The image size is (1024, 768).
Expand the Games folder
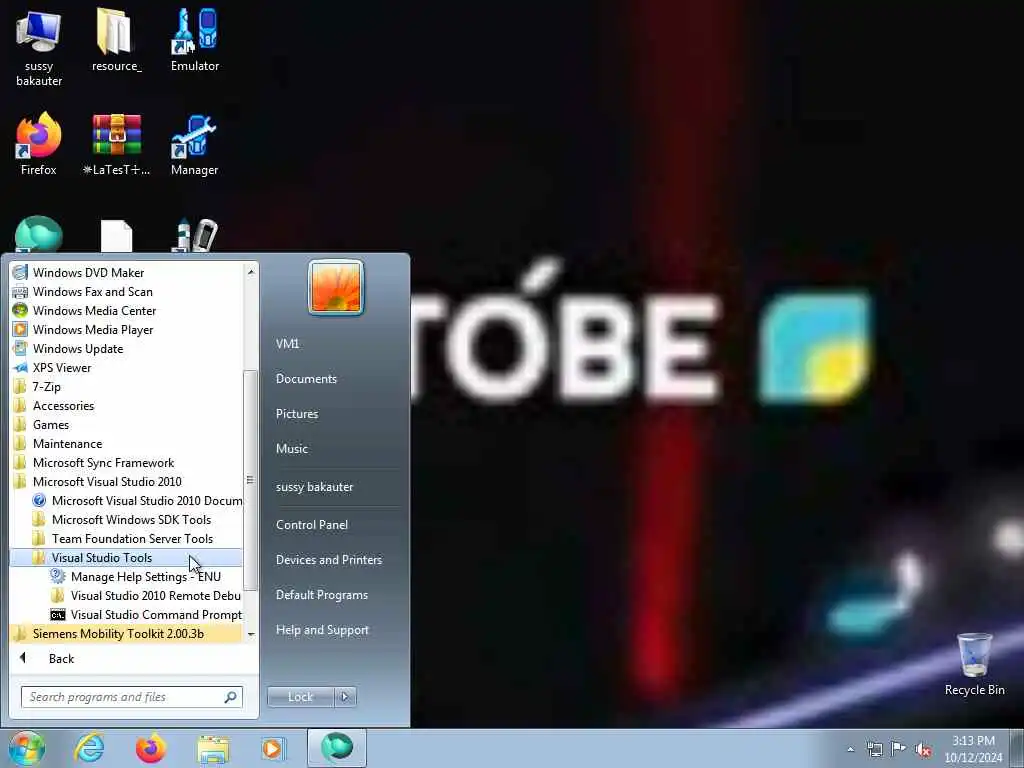[127, 424]
